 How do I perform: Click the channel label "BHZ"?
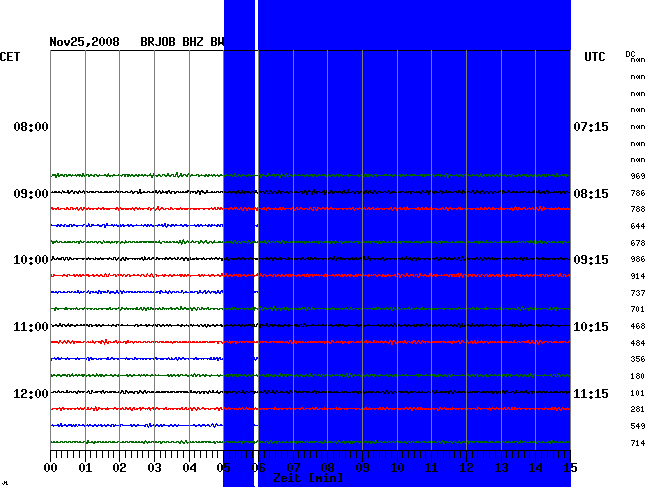pyautogui.click(x=193, y=42)
